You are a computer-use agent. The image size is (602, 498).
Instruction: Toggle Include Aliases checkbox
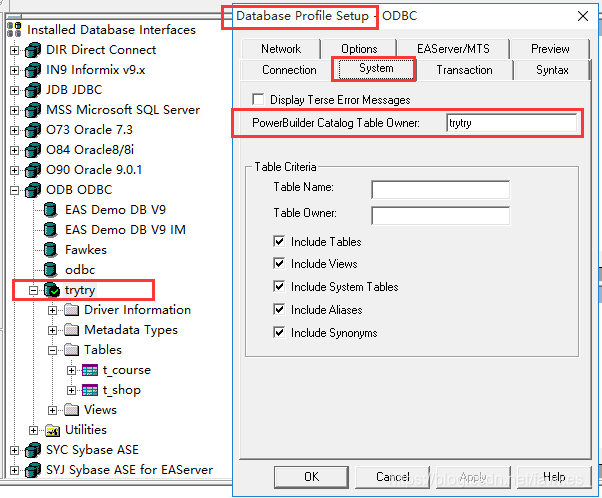[x=279, y=309]
